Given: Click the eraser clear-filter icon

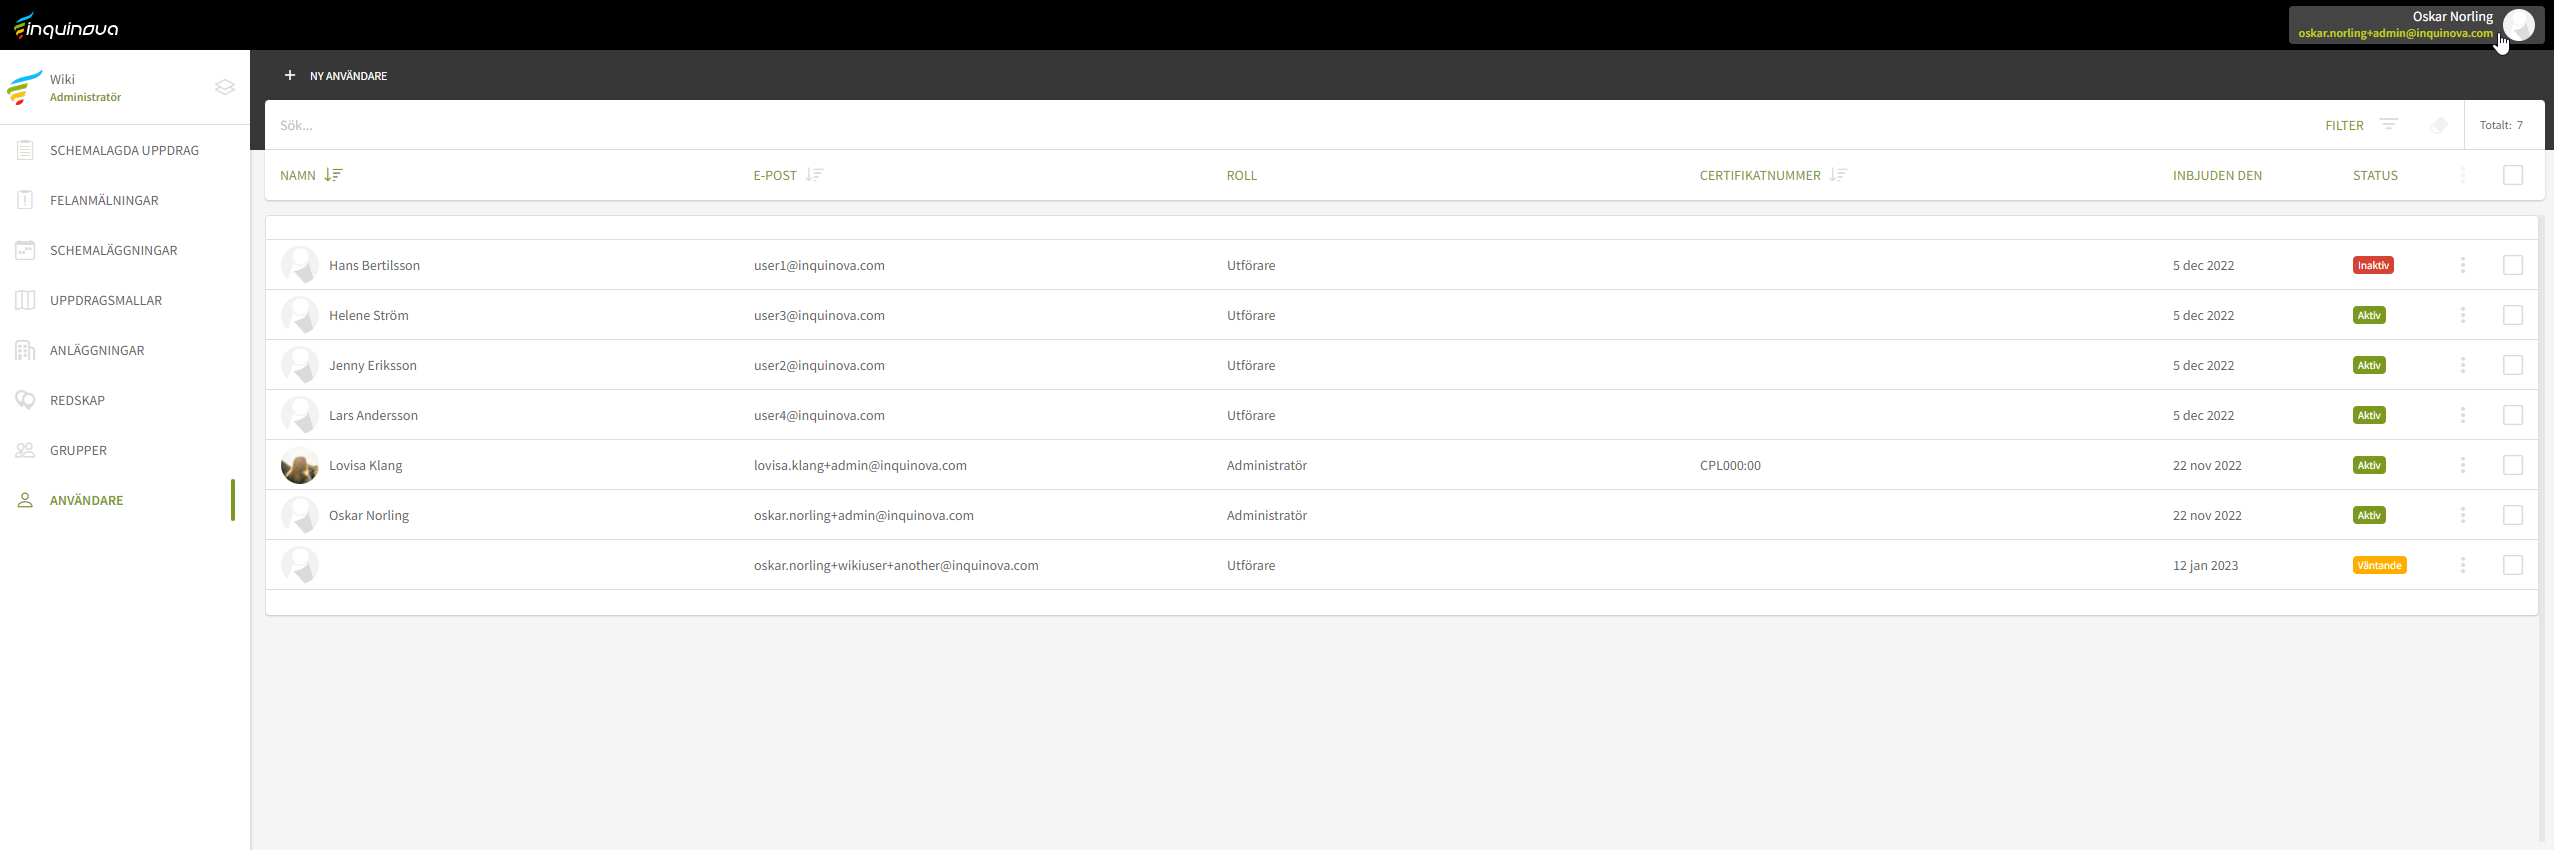Looking at the screenshot, I should pos(2438,125).
